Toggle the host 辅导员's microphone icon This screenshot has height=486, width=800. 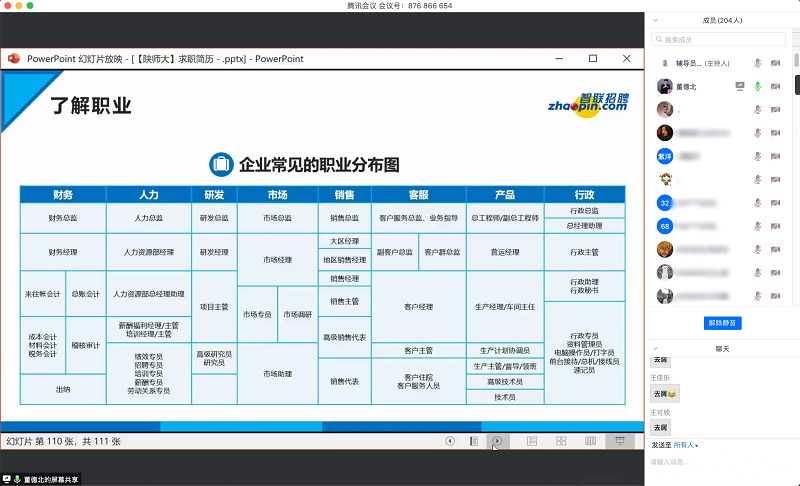(757, 62)
